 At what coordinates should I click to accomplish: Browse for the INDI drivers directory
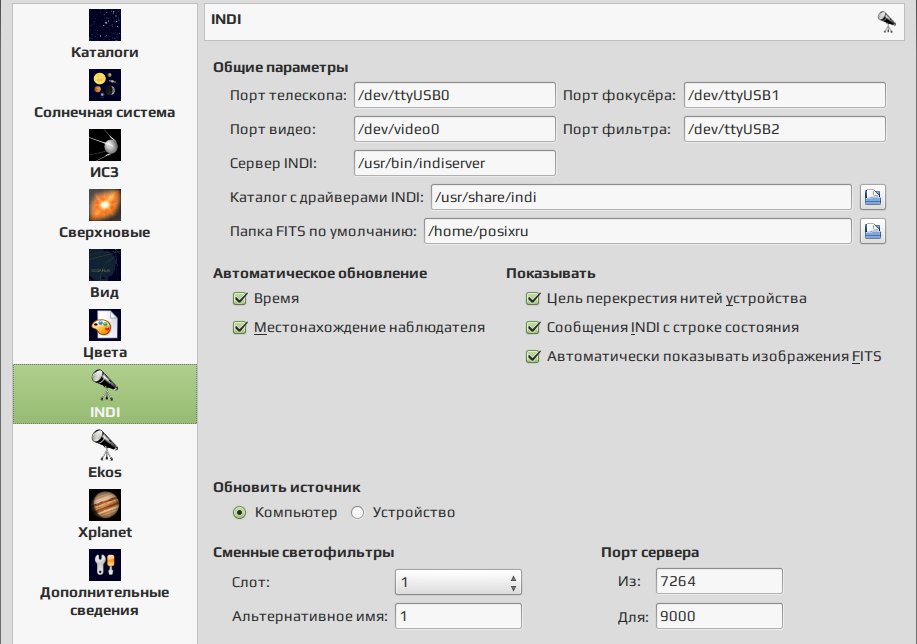pyautogui.click(x=873, y=197)
